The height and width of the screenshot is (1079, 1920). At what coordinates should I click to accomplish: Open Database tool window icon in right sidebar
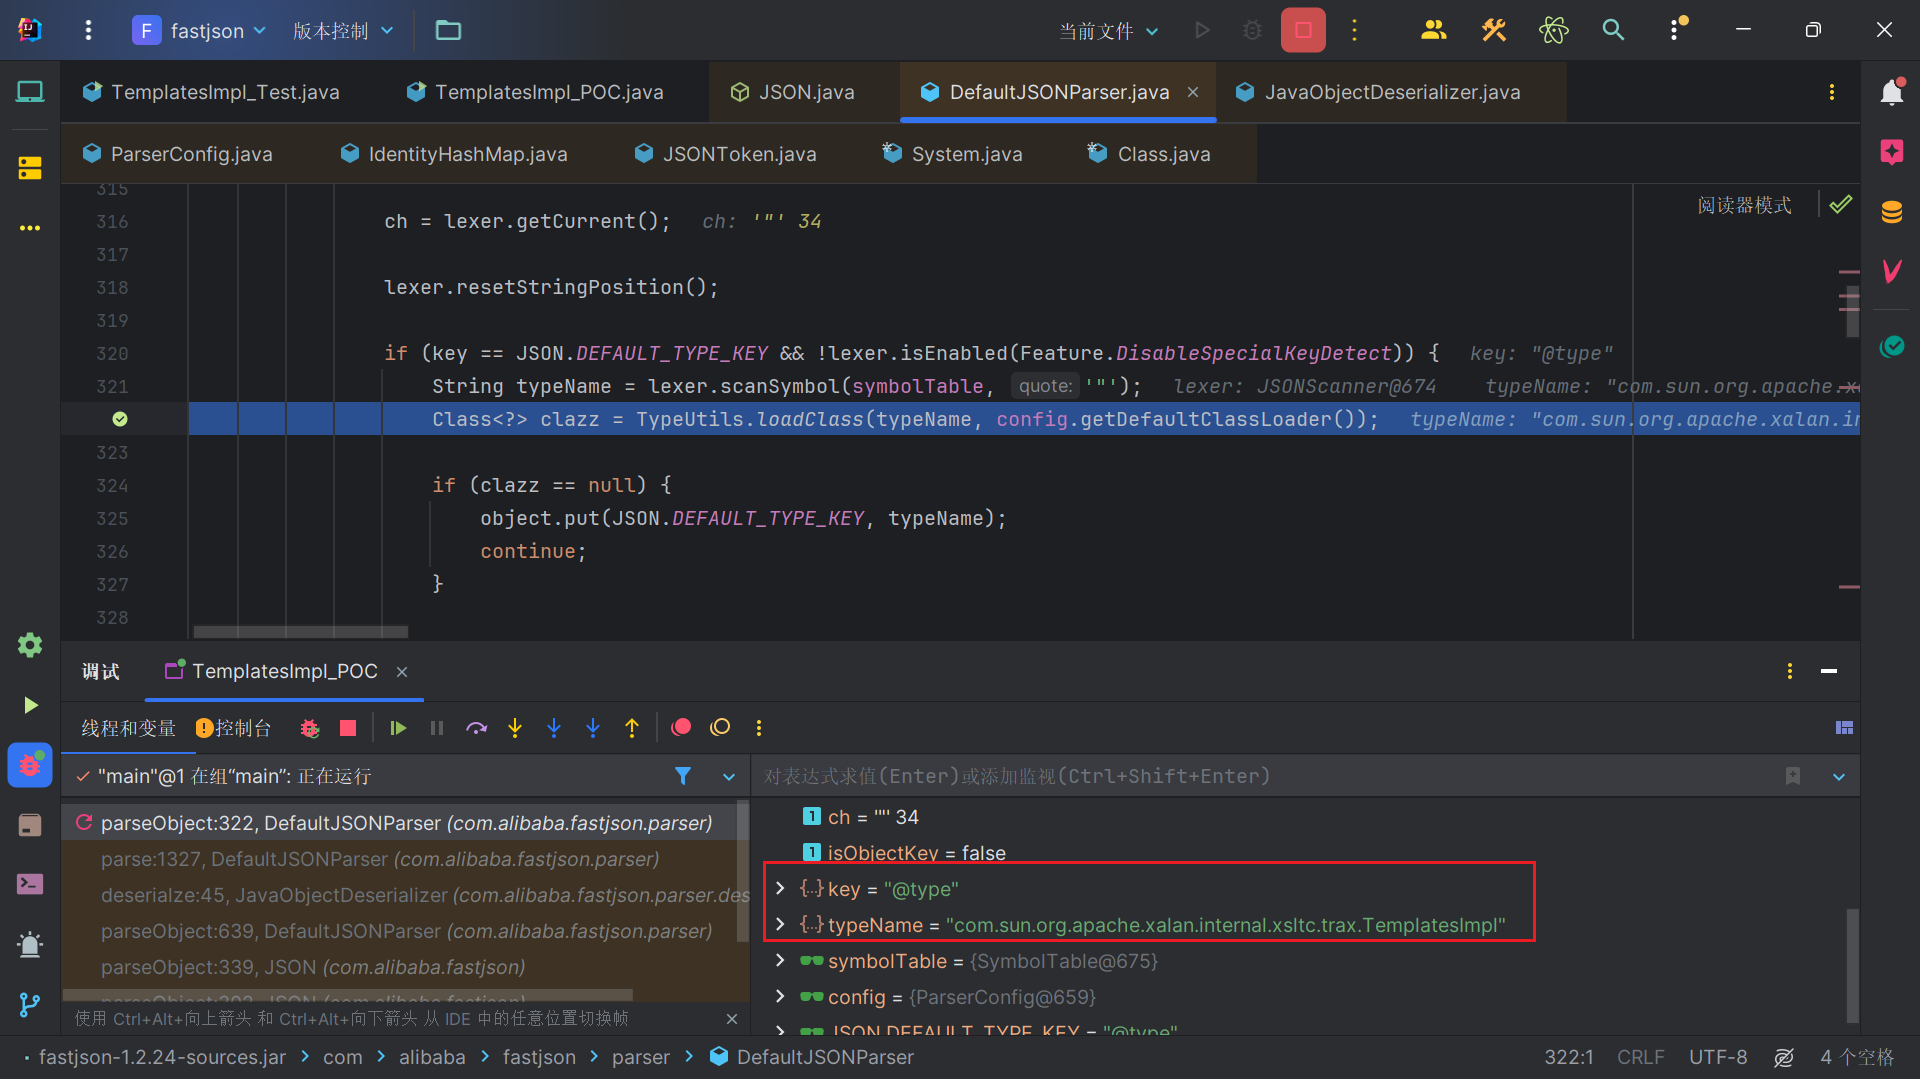click(1891, 212)
